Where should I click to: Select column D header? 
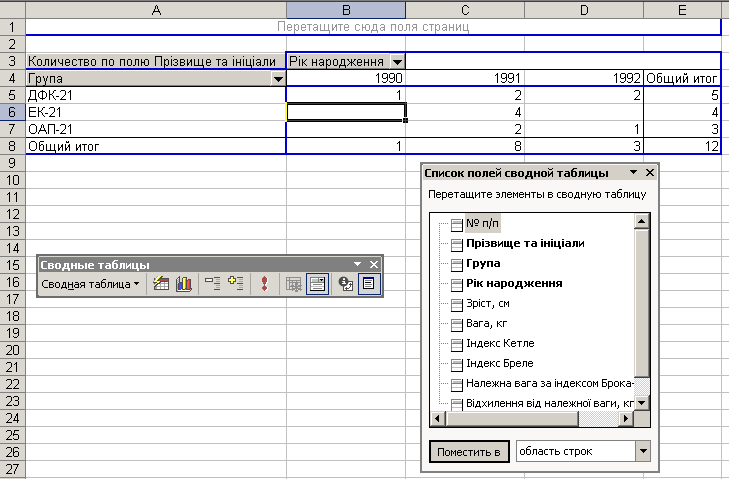[584, 10]
